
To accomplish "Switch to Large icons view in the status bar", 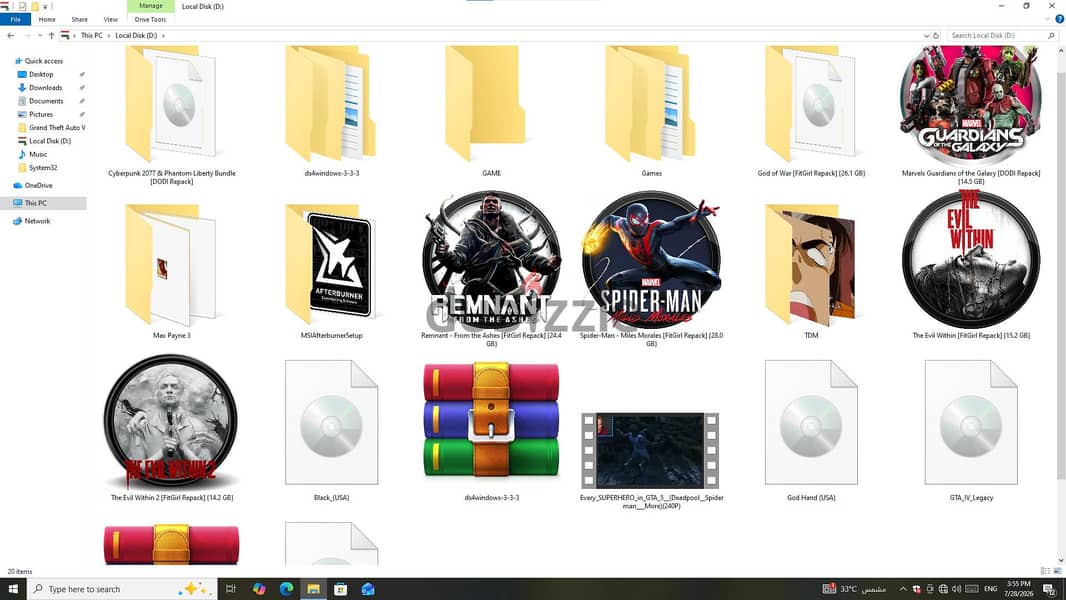I will (1057, 571).
